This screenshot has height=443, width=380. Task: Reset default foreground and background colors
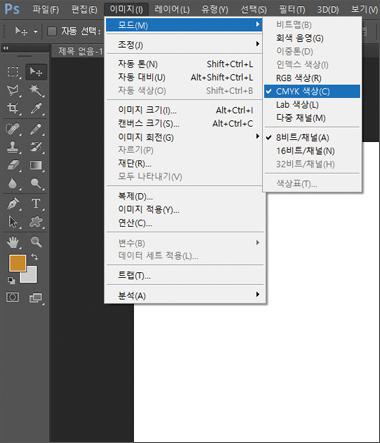click(x=11, y=280)
